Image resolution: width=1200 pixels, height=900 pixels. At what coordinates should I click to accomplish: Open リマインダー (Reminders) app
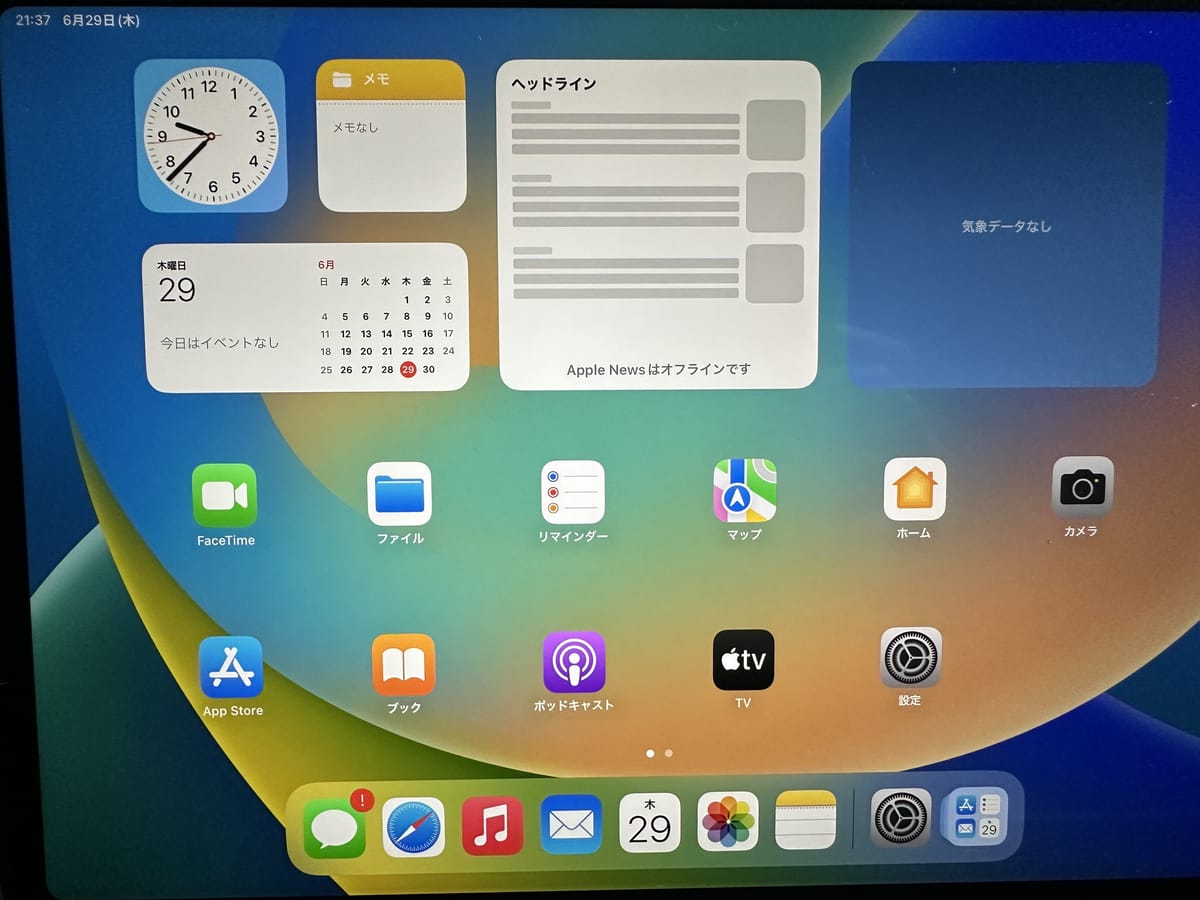[572, 492]
